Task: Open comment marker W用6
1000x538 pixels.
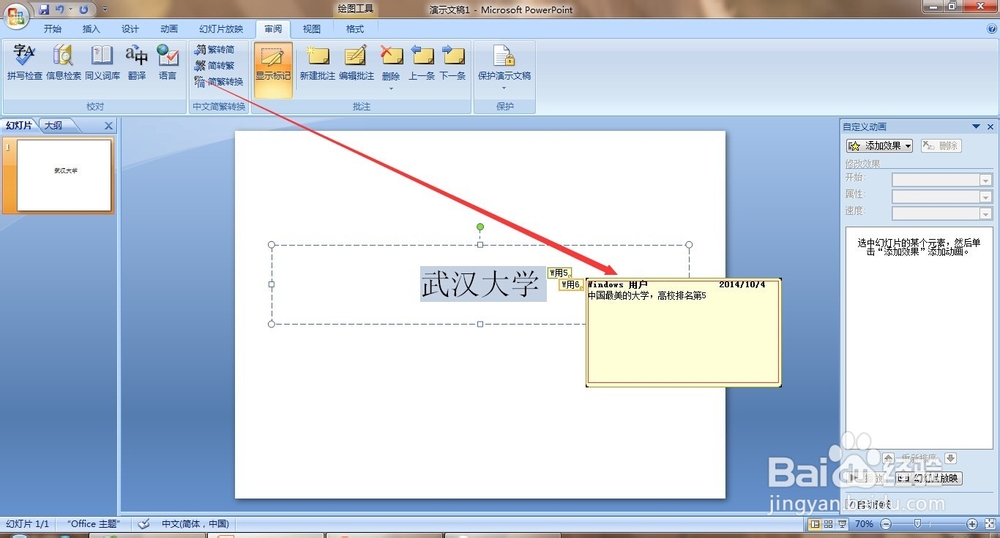Action: click(x=571, y=284)
